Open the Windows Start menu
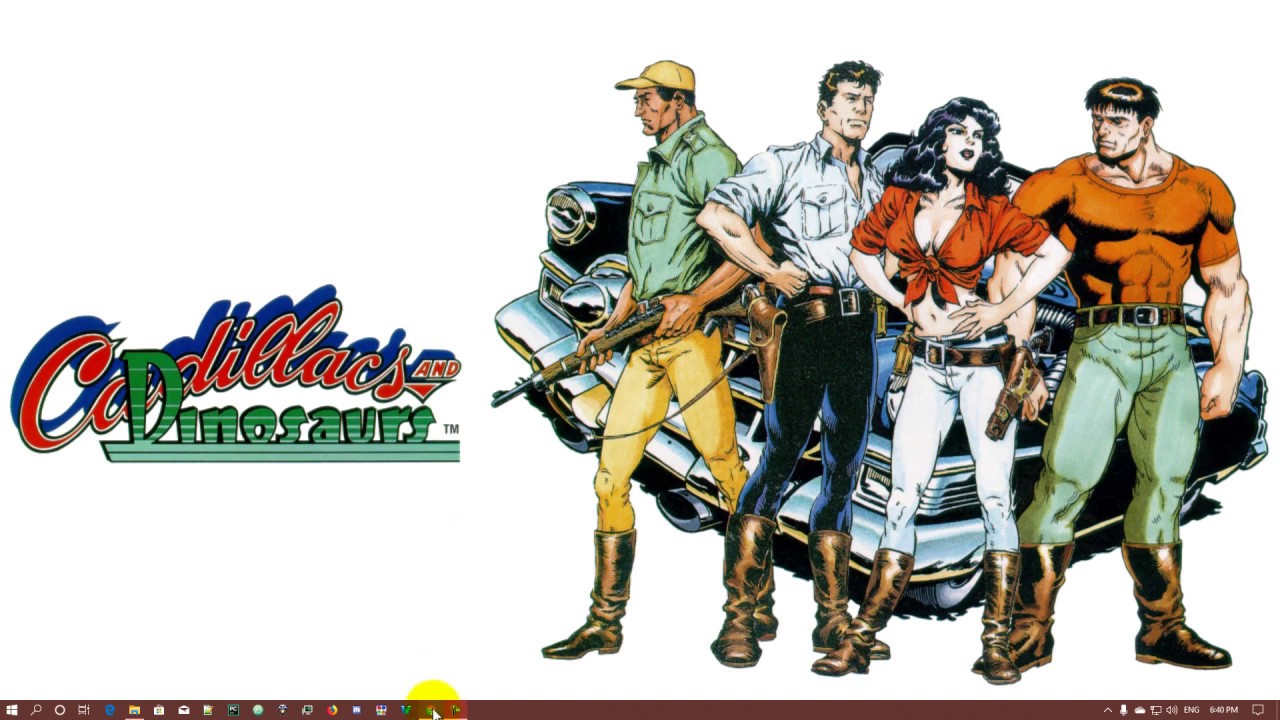 coord(12,710)
